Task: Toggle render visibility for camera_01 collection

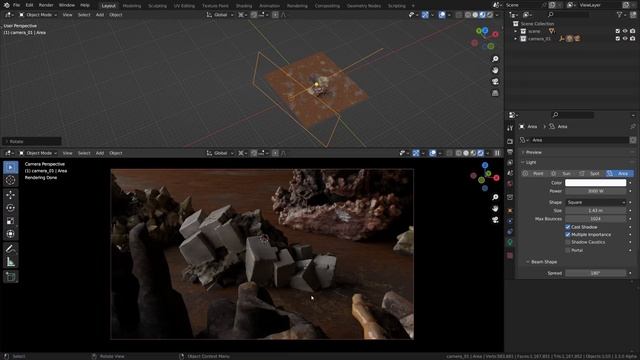Action: pos(632,39)
